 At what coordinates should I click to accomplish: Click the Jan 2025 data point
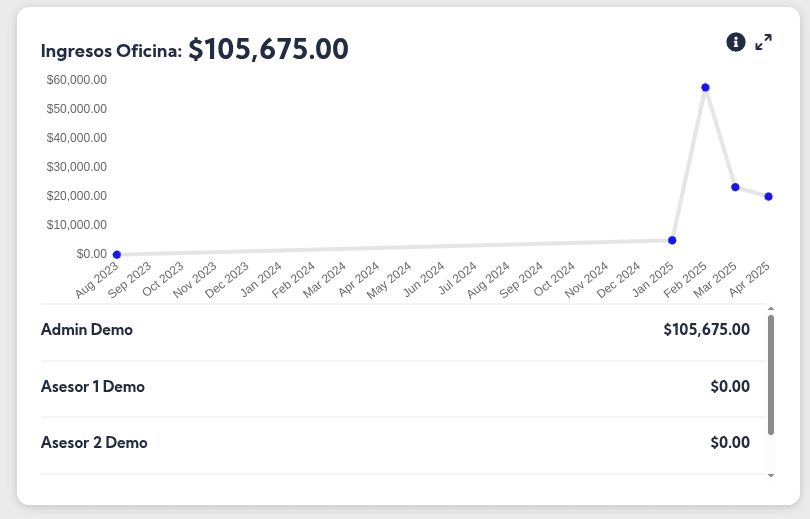[x=672, y=240]
